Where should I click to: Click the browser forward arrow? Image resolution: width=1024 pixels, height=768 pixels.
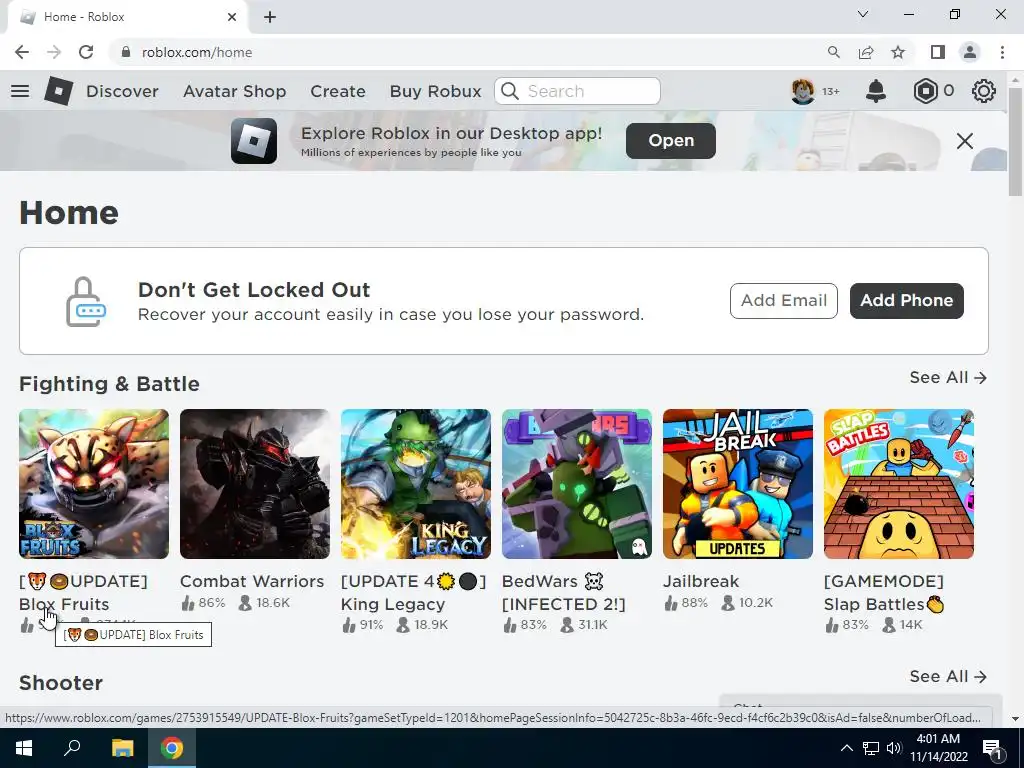[x=54, y=52]
